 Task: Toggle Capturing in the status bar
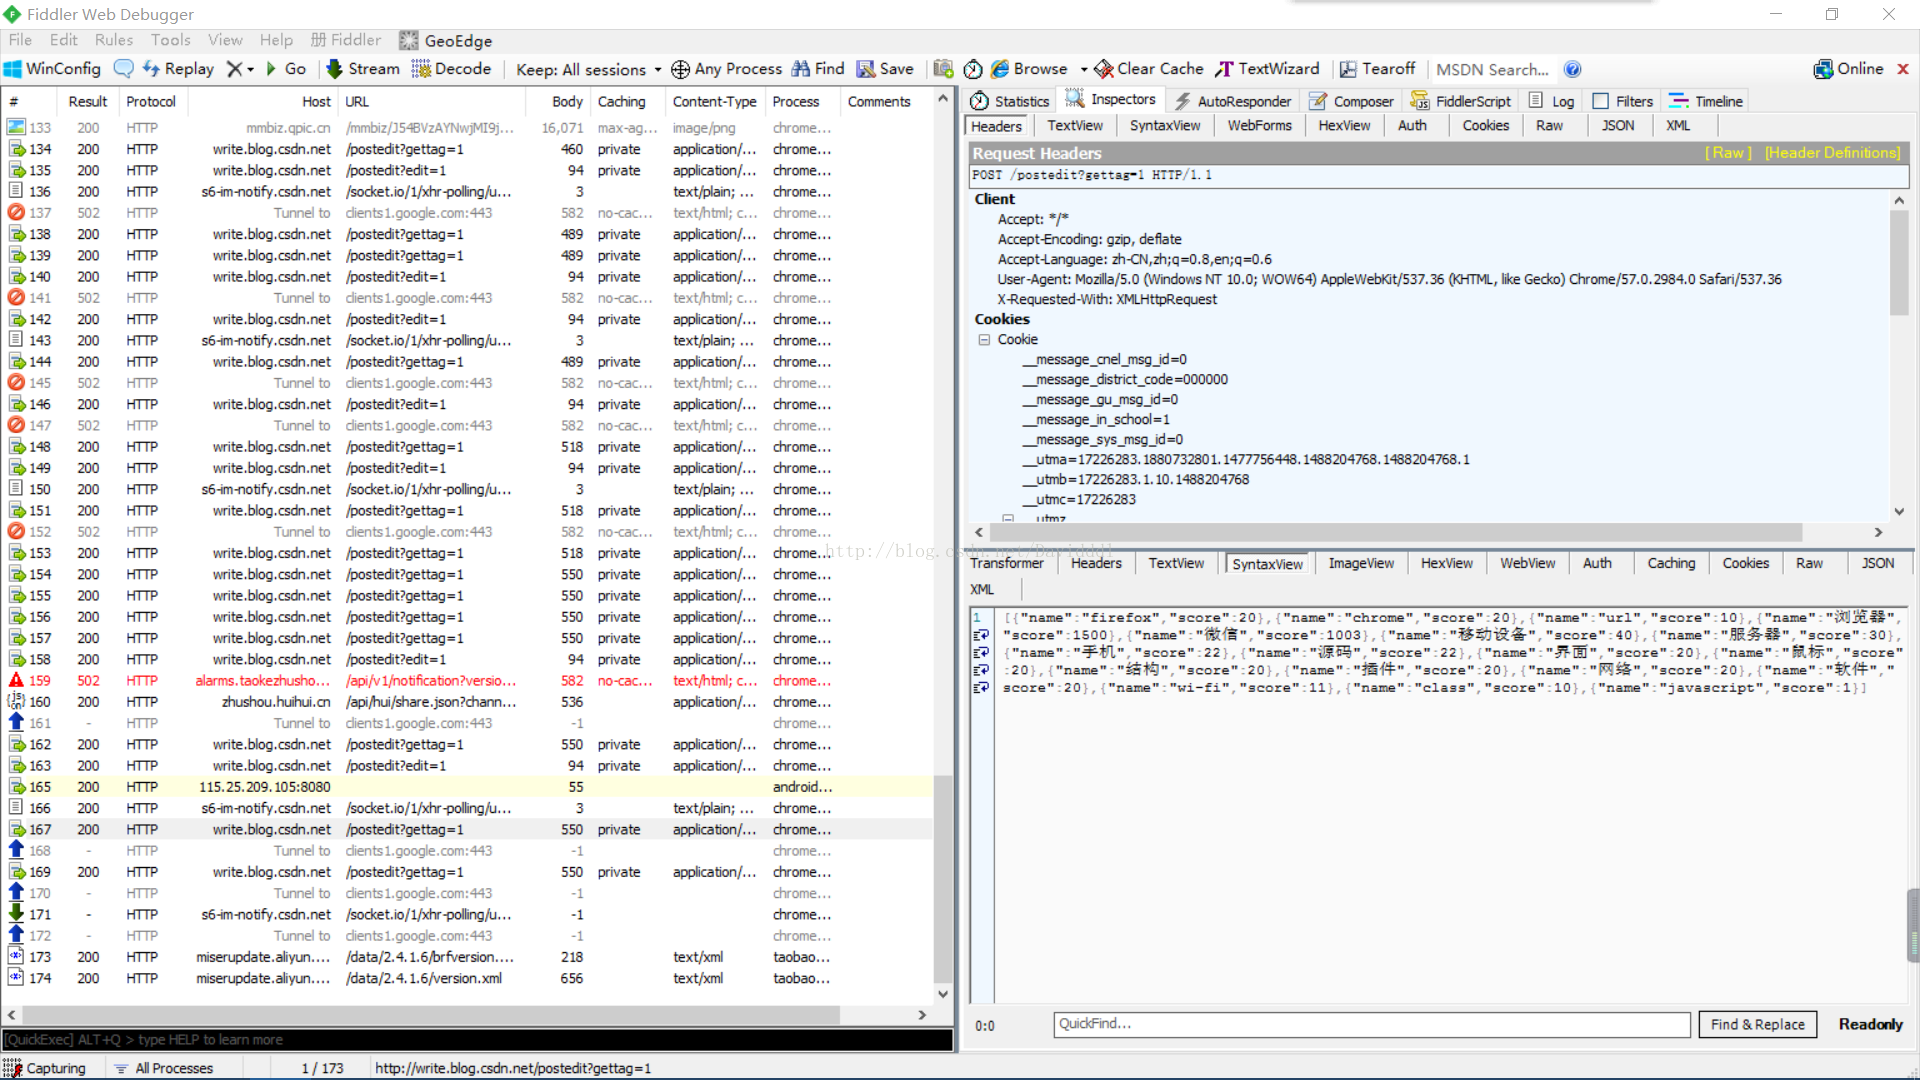(46, 1068)
